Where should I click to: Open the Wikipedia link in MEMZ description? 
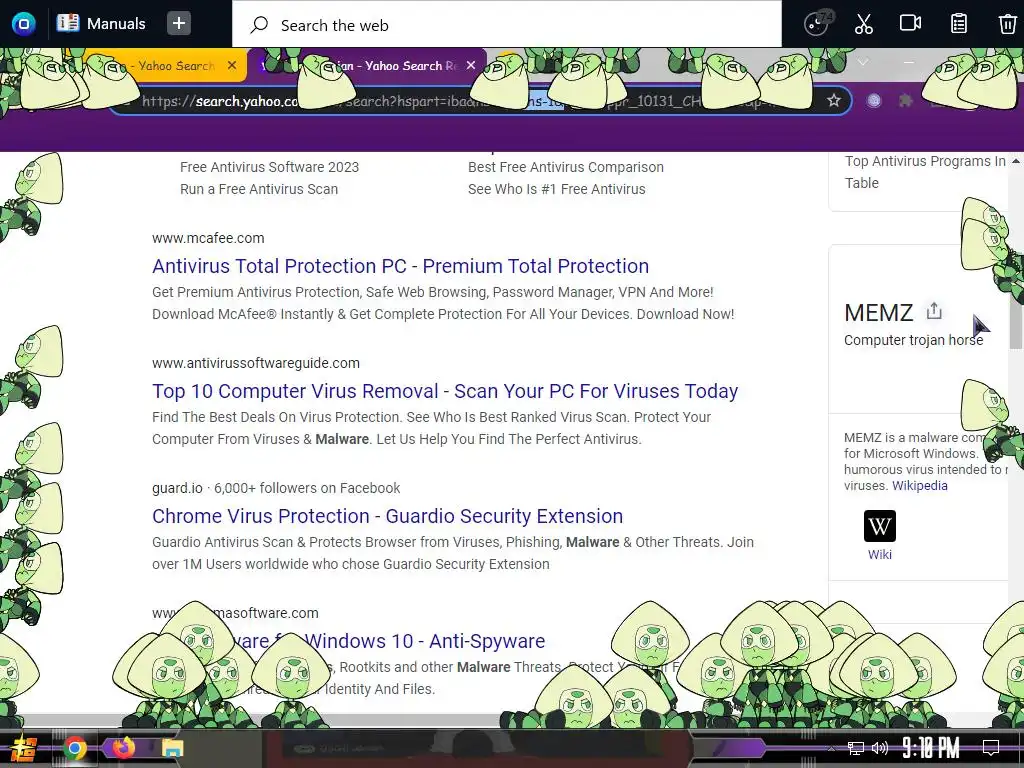920,485
